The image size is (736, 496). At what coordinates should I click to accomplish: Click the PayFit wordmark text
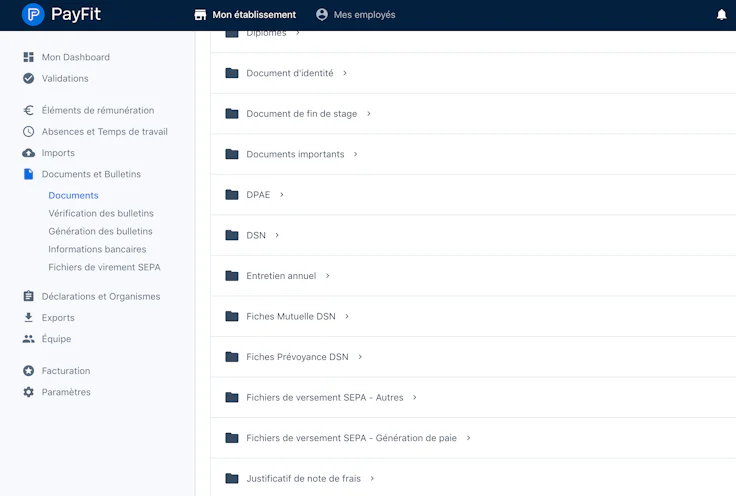pyautogui.click(x=76, y=14)
